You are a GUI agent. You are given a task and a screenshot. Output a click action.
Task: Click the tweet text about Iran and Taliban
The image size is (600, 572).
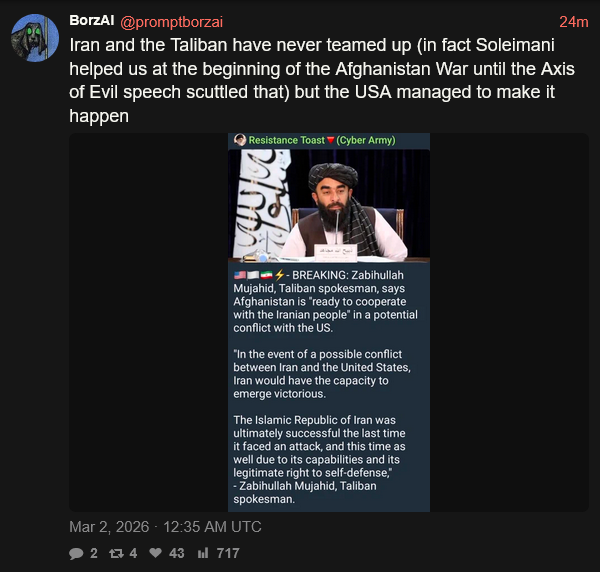[x=322, y=80]
